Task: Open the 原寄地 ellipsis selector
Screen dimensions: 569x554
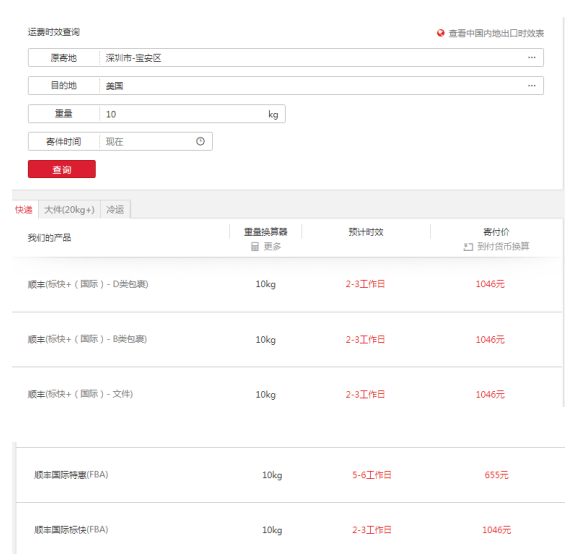Action: 532,57
